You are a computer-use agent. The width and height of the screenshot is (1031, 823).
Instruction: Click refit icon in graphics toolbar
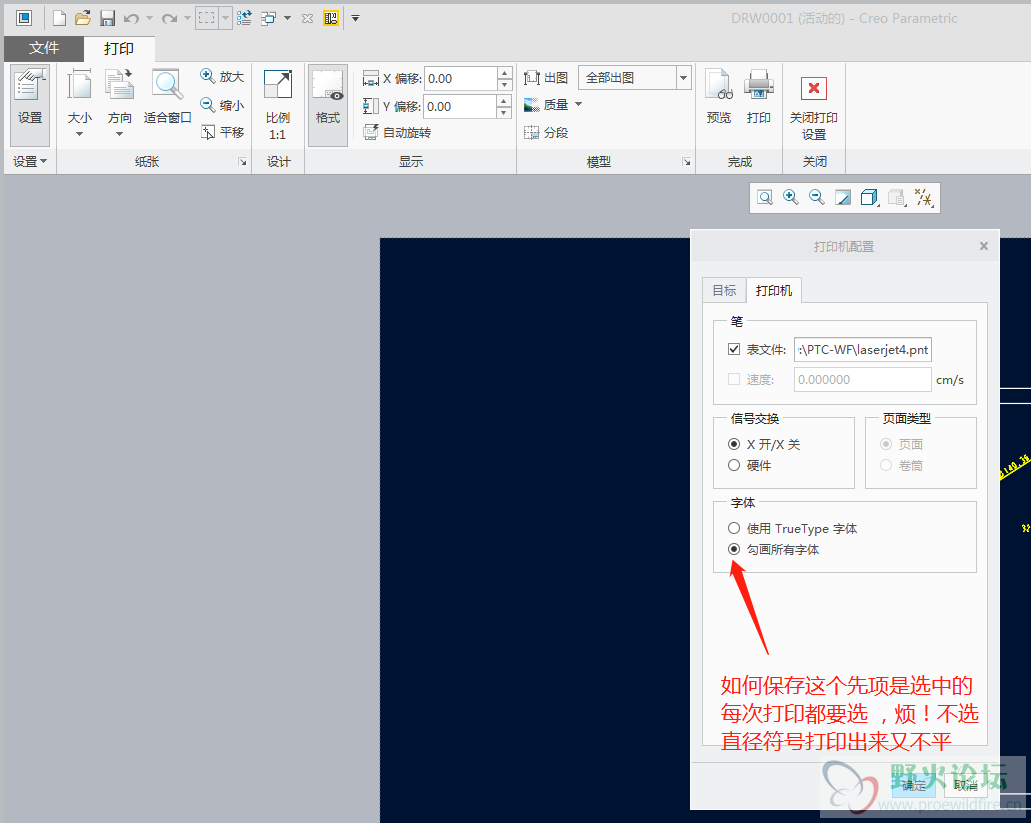[x=765, y=198]
